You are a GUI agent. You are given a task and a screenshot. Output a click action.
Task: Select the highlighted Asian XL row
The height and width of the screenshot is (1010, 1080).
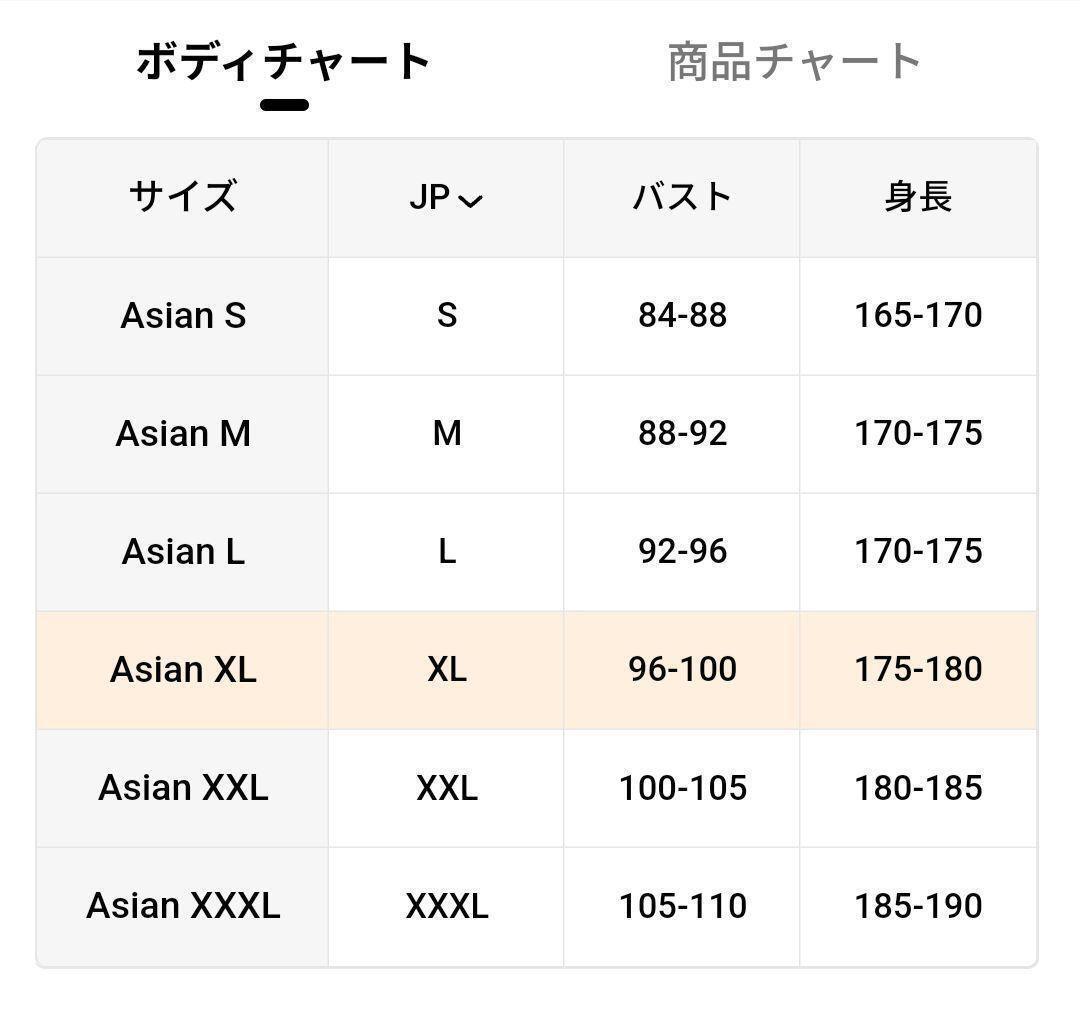coord(183,669)
